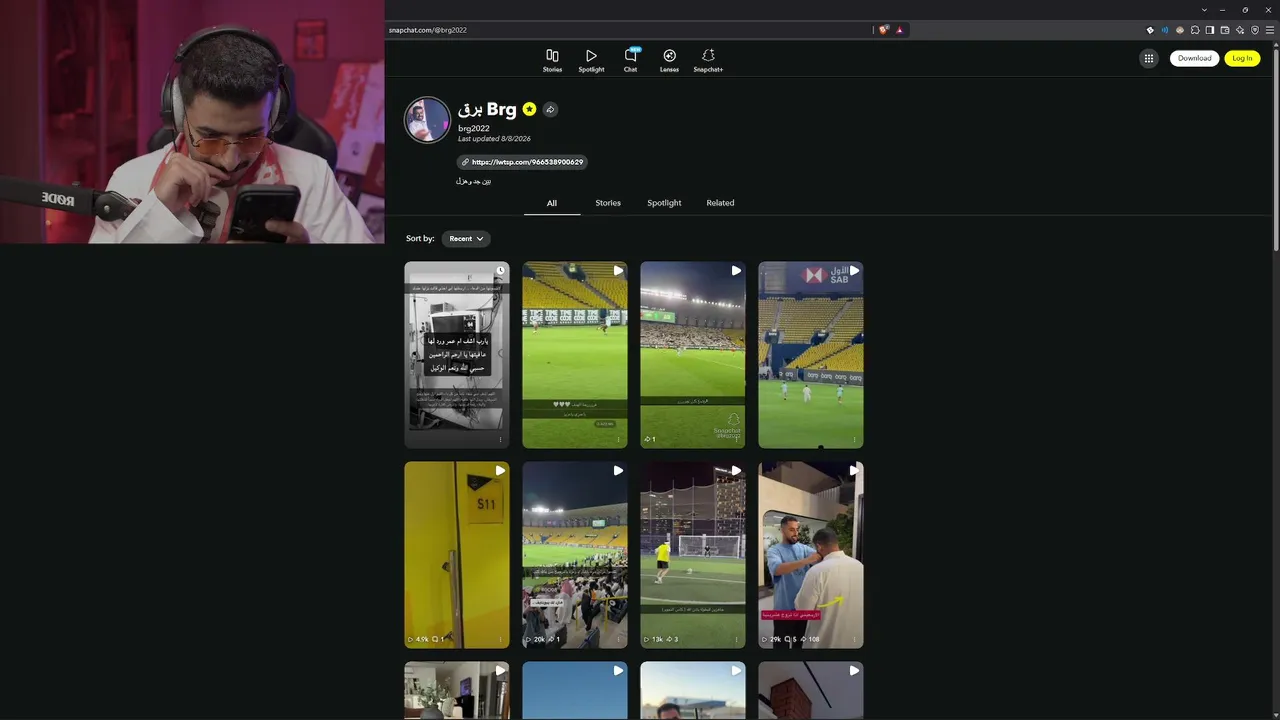Open Stories from the top navigation

[x=552, y=61]
